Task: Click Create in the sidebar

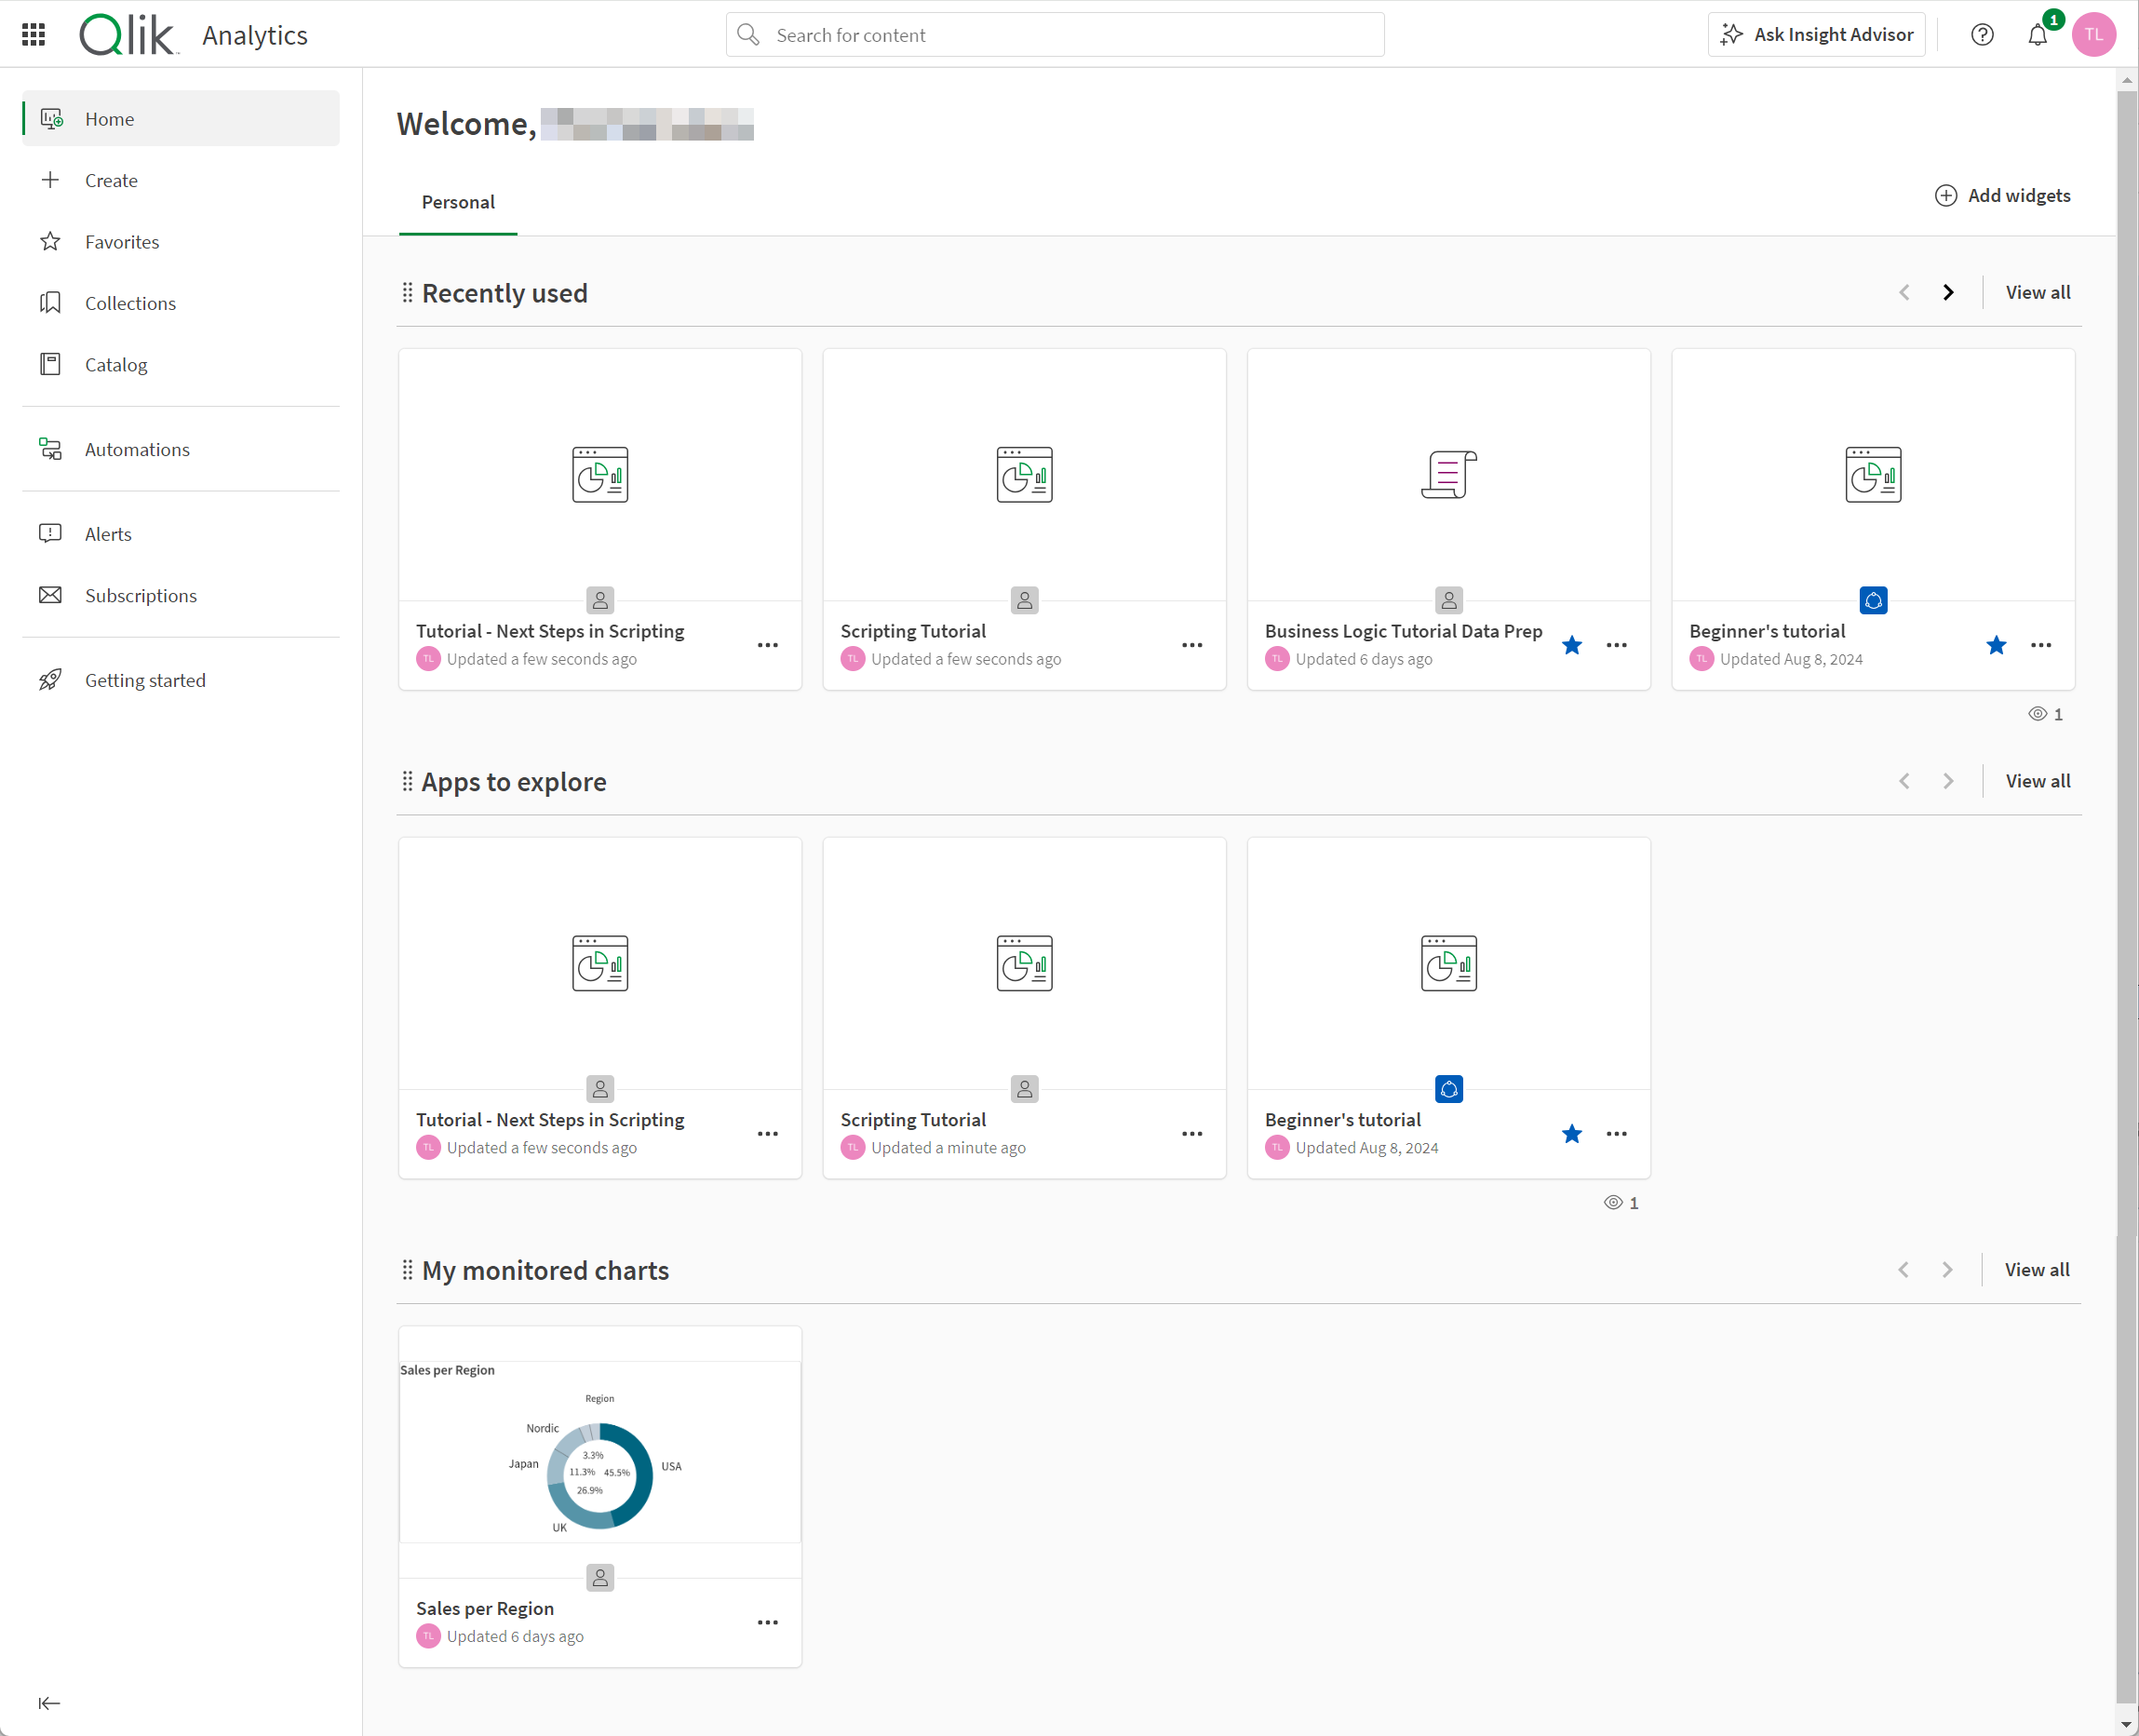Action: (112, 179)
